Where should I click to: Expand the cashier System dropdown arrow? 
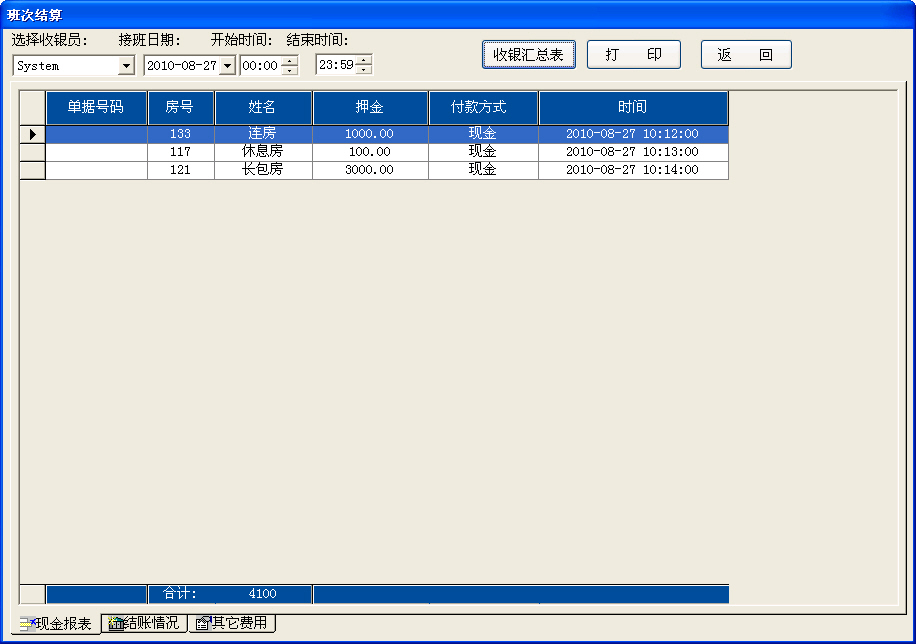126,65
